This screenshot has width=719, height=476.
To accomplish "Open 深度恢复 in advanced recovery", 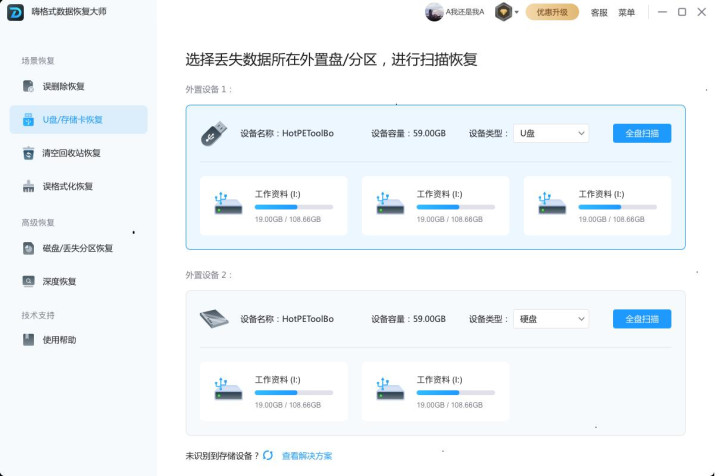I will tap(59, 281).
